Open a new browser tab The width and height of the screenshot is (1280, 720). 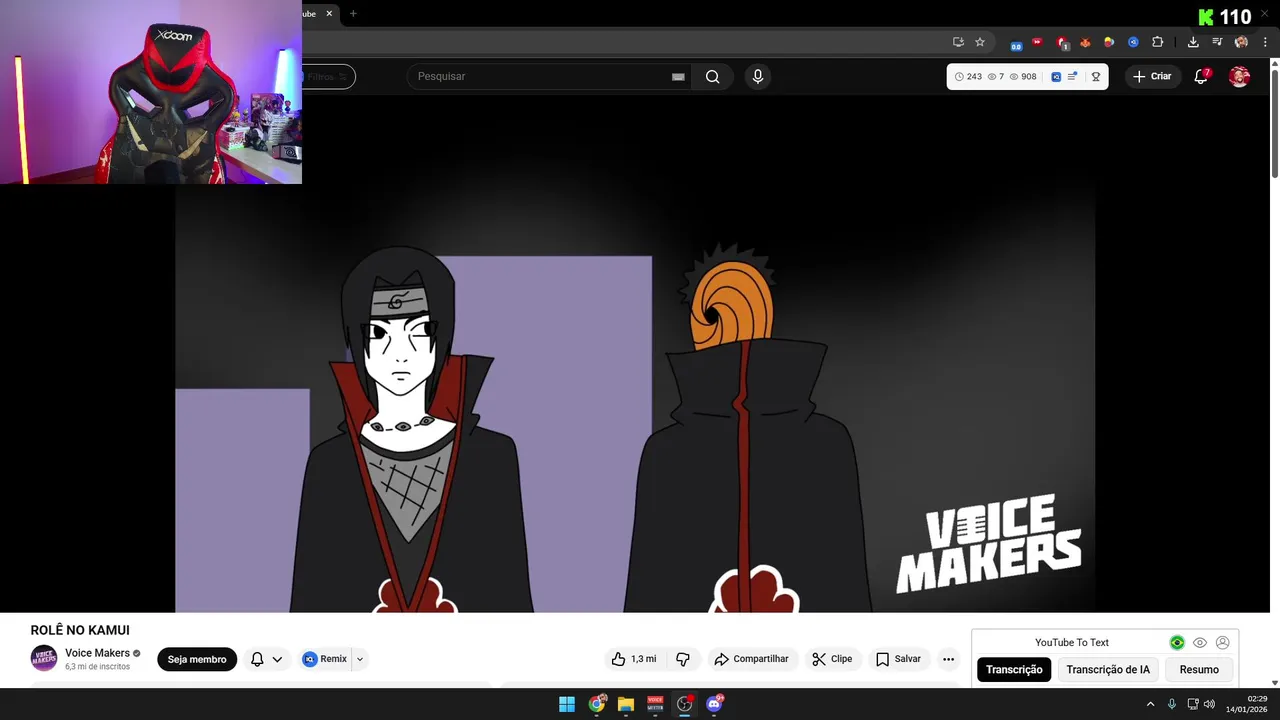pyautogui.click(x=353, y=14)
